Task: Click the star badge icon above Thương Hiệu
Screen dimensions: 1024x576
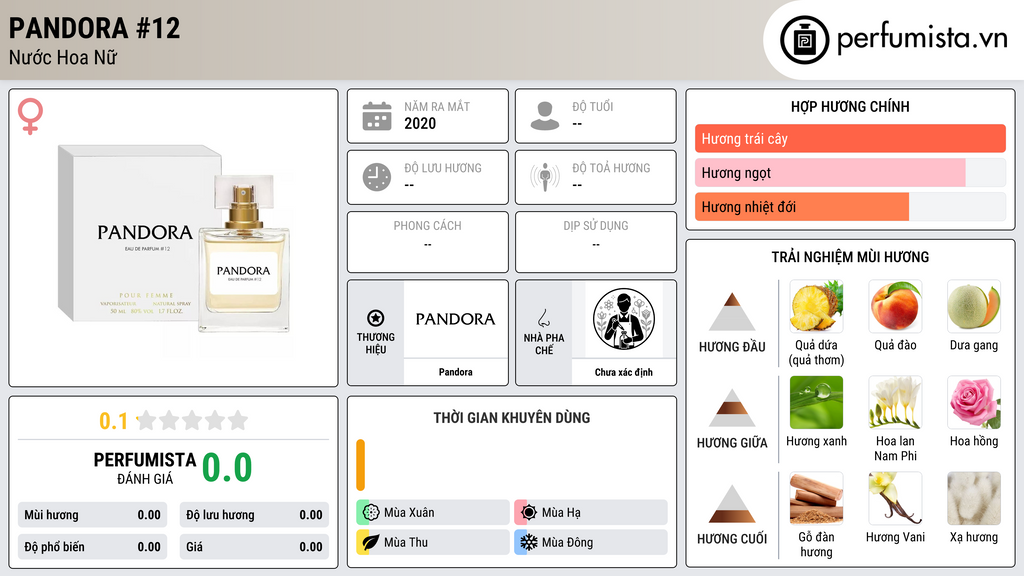Action: (376, 318)
